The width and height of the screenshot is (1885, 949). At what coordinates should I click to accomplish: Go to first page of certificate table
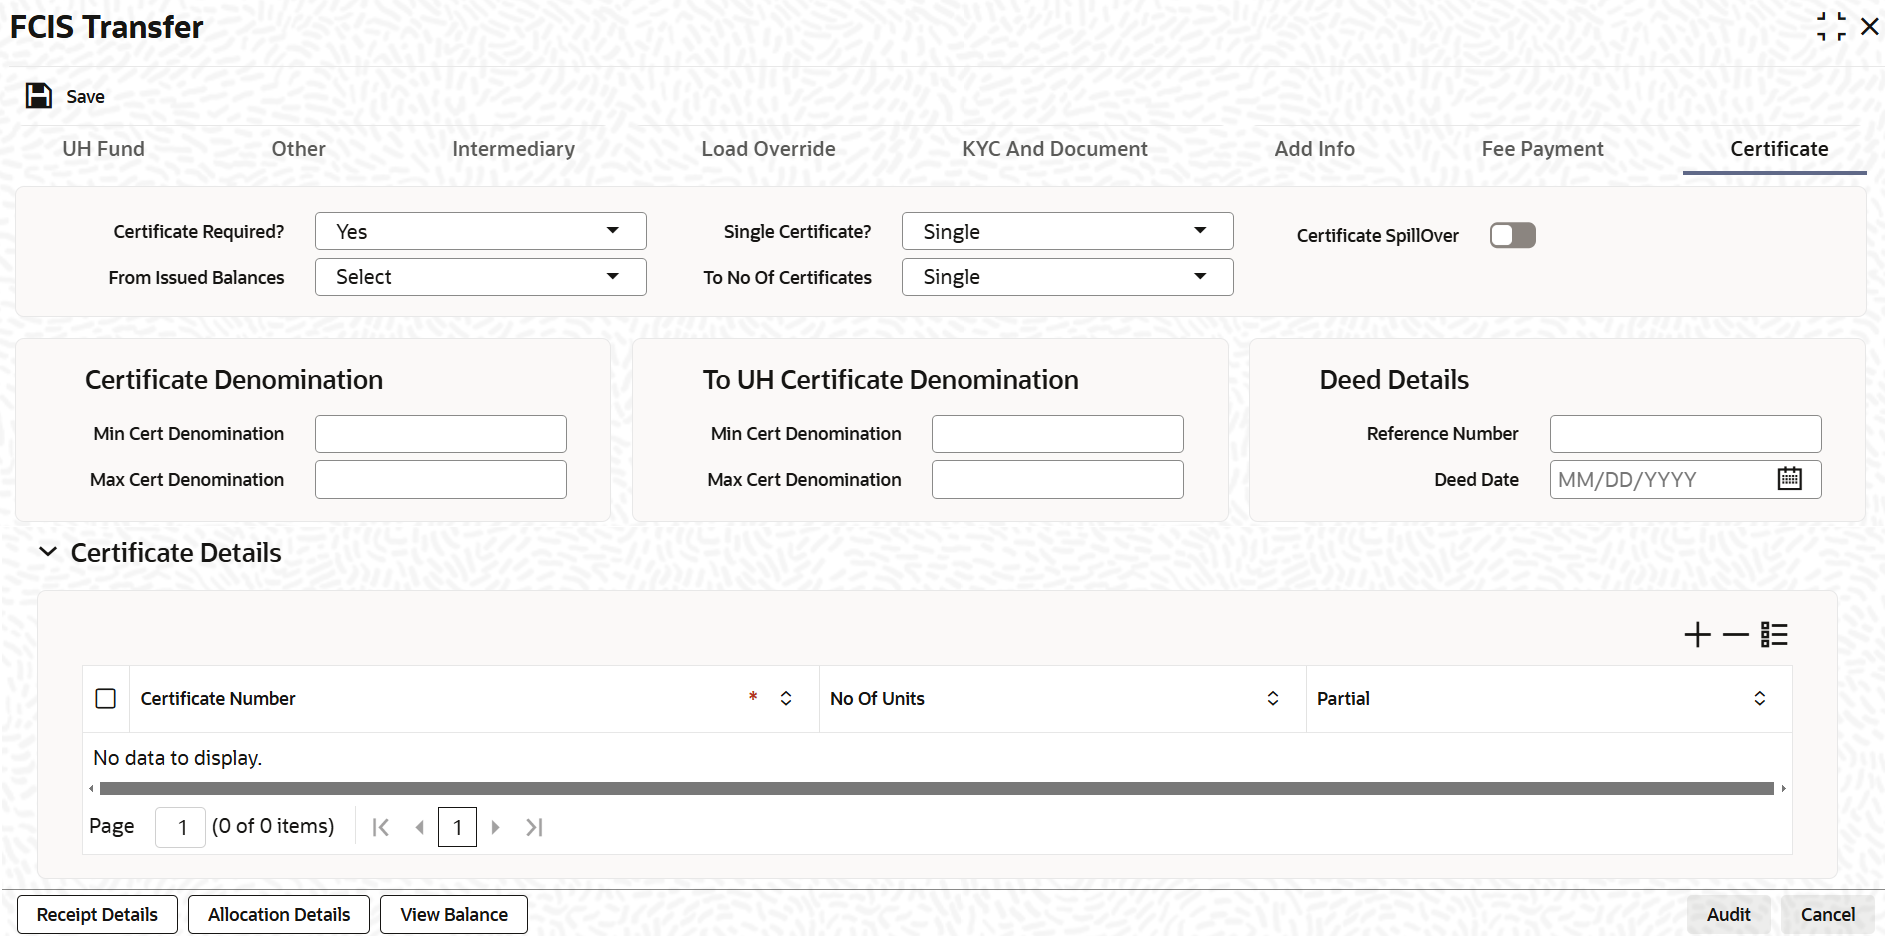click(380, 827)
